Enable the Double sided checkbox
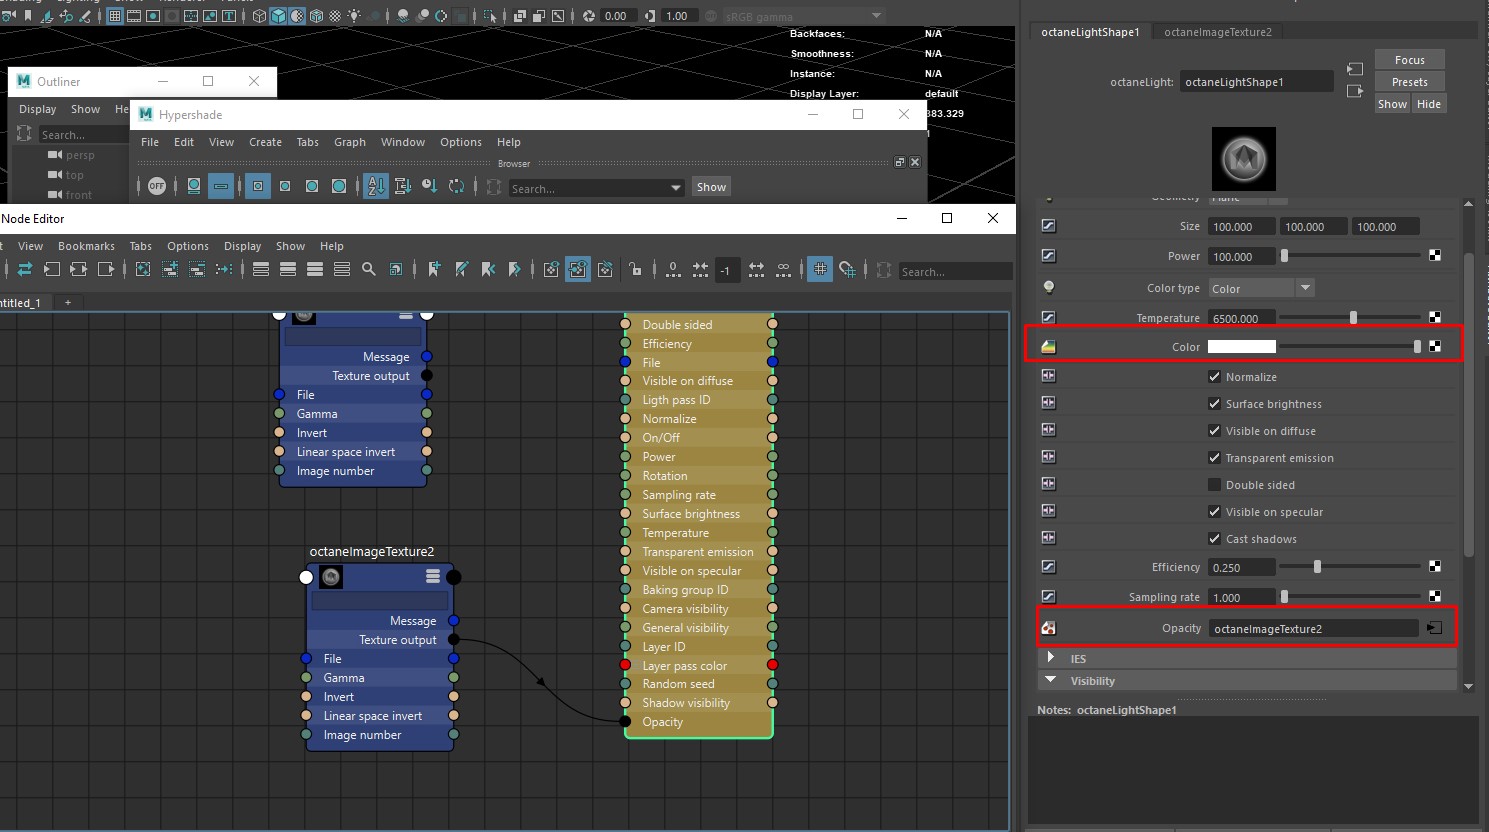This screenshot has height=832, width=1489. click(x=1214, y=485)
